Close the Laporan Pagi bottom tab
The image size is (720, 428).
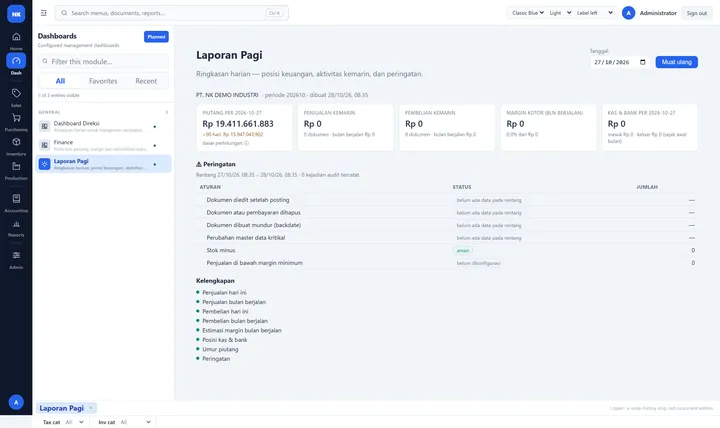pos(91,408)
